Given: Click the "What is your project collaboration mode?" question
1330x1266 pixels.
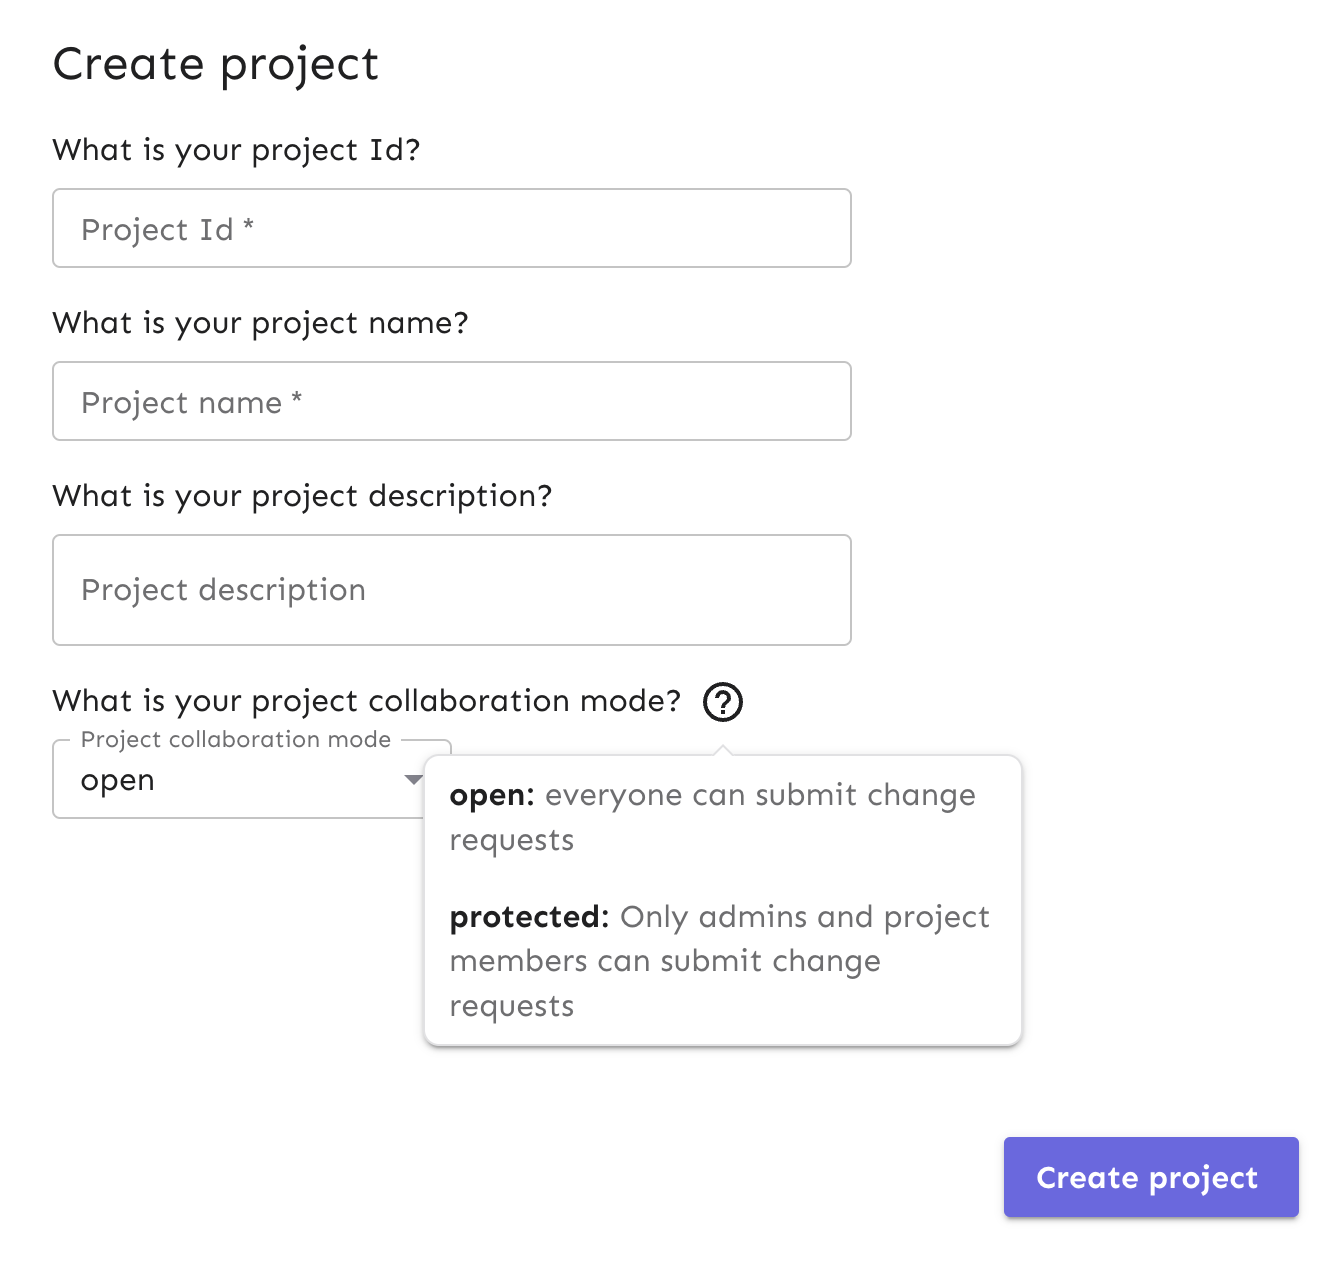Looking at the screenshot, I should pos(366,701).
